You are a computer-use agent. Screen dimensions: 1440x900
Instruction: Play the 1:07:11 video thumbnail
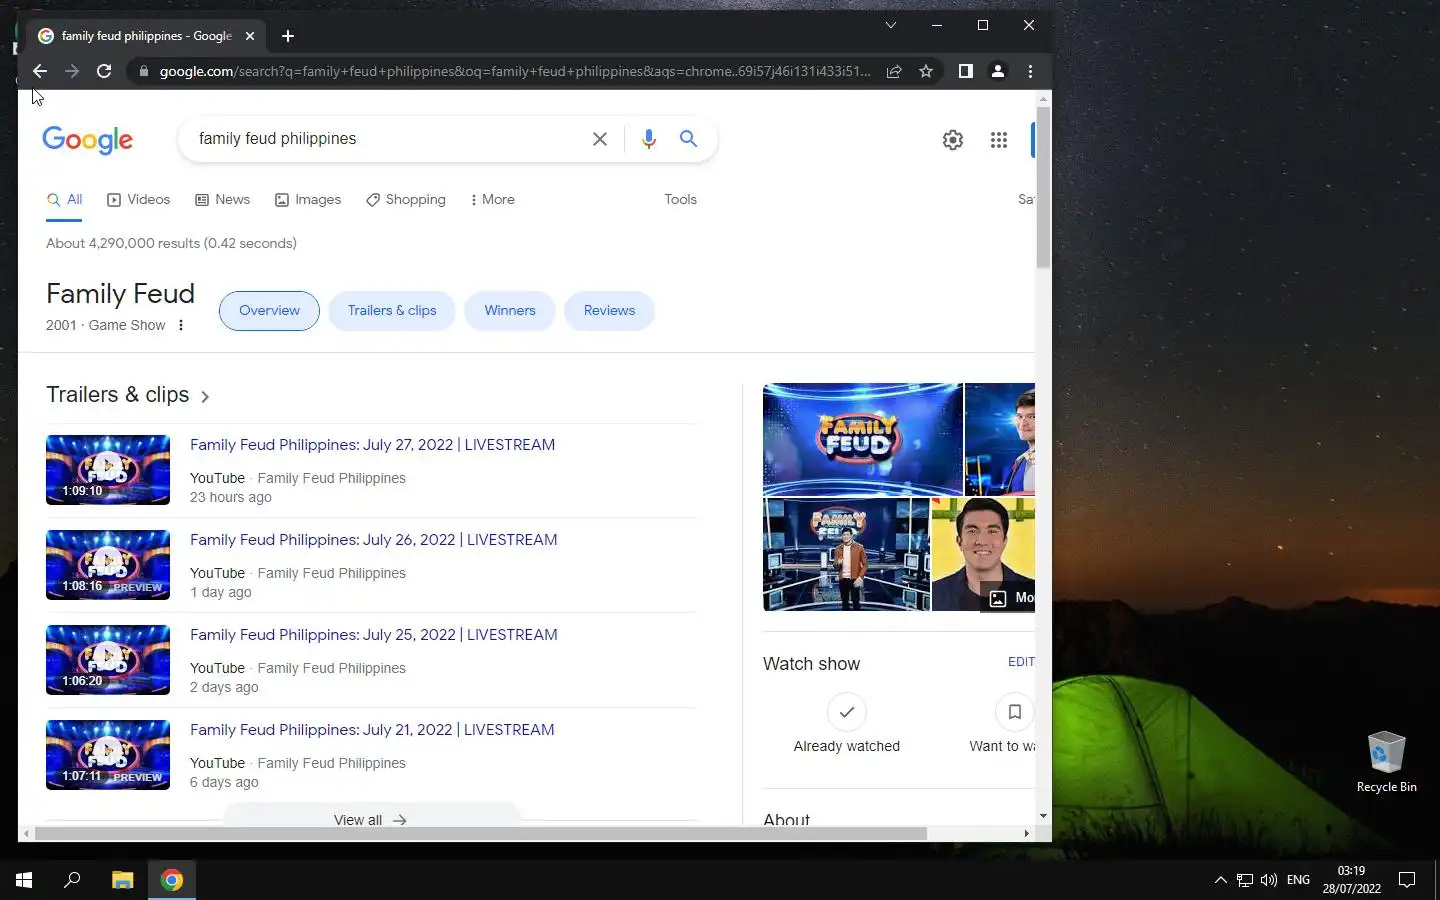click(108, 755)
